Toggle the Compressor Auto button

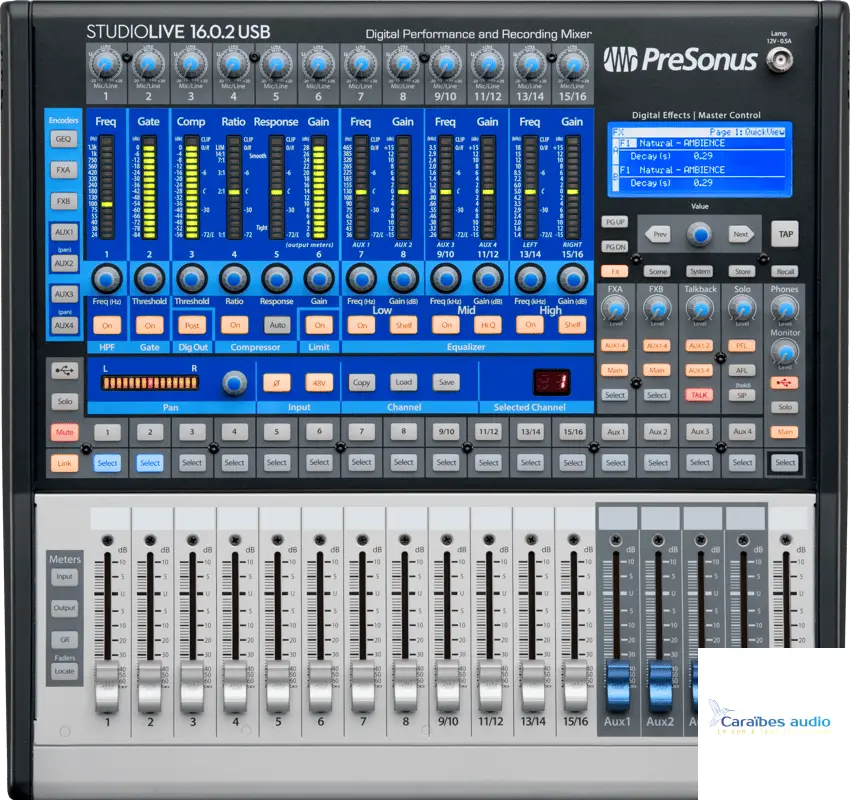pyautogui.click(x=277, y=325)
